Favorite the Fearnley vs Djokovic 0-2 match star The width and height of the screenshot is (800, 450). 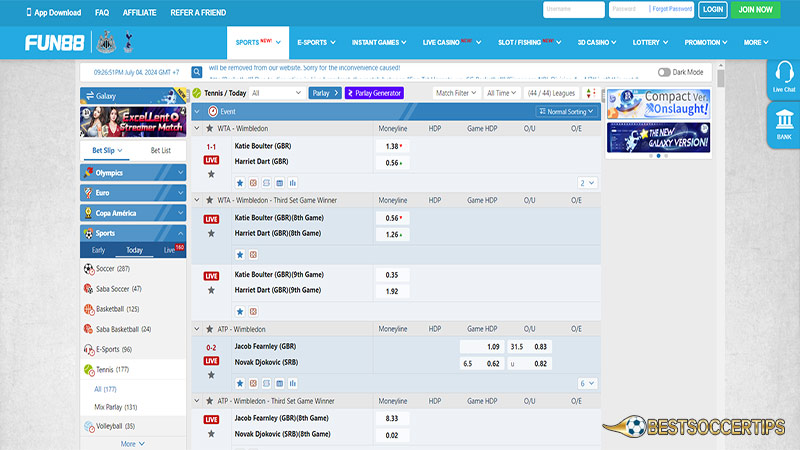click(211, 375)
